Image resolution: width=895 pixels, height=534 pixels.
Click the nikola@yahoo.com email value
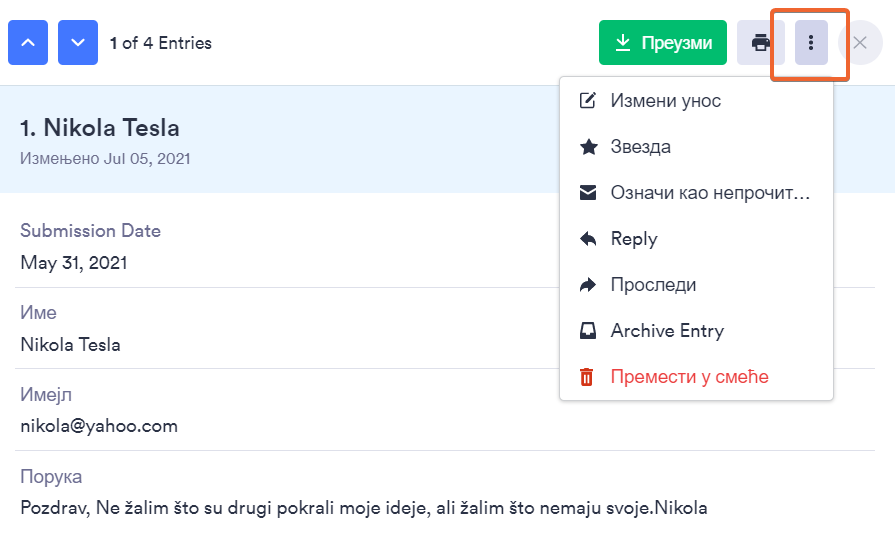[x=99, y=426]
